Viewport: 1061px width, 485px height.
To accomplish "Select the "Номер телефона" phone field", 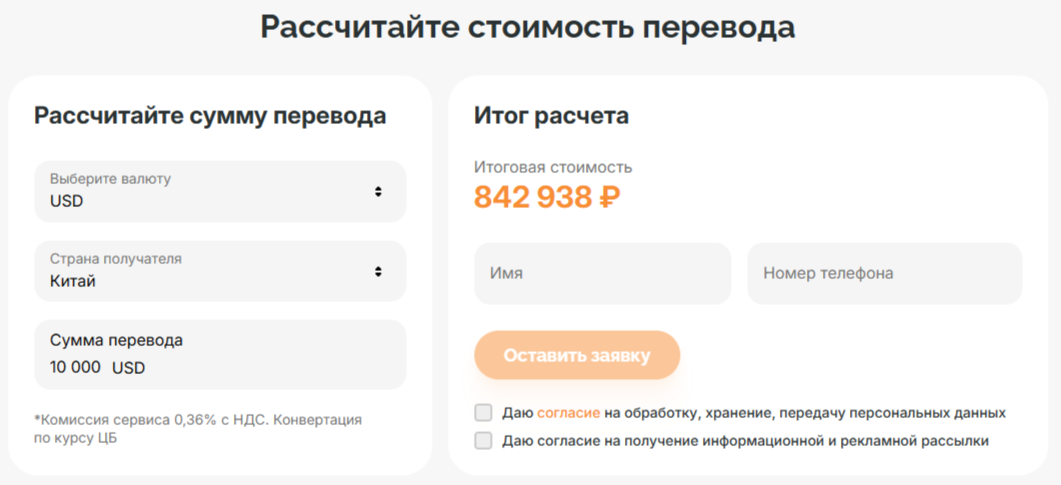I will pos(884,273).
